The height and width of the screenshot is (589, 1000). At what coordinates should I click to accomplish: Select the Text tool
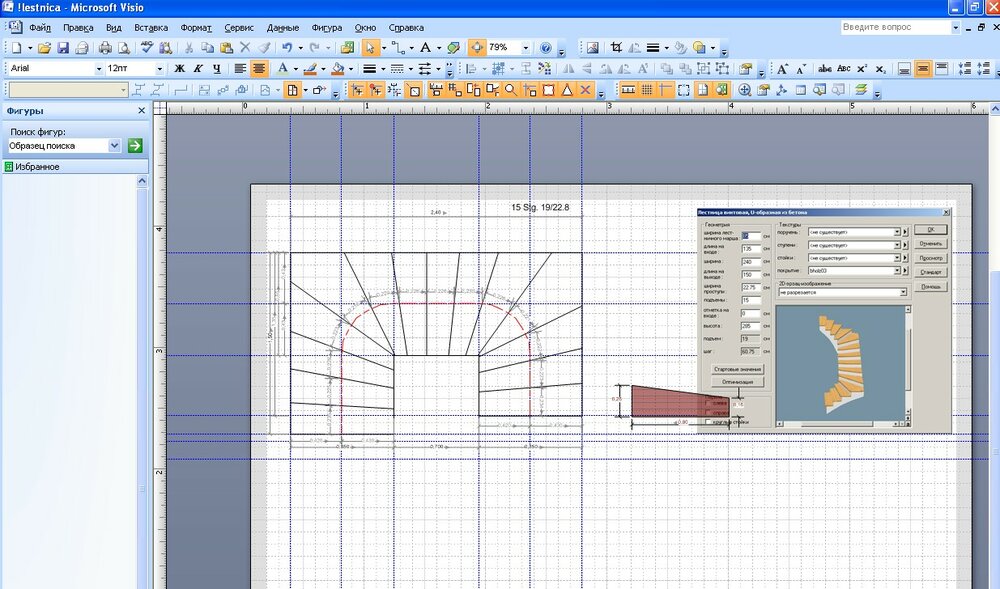[x=425, y=47]
